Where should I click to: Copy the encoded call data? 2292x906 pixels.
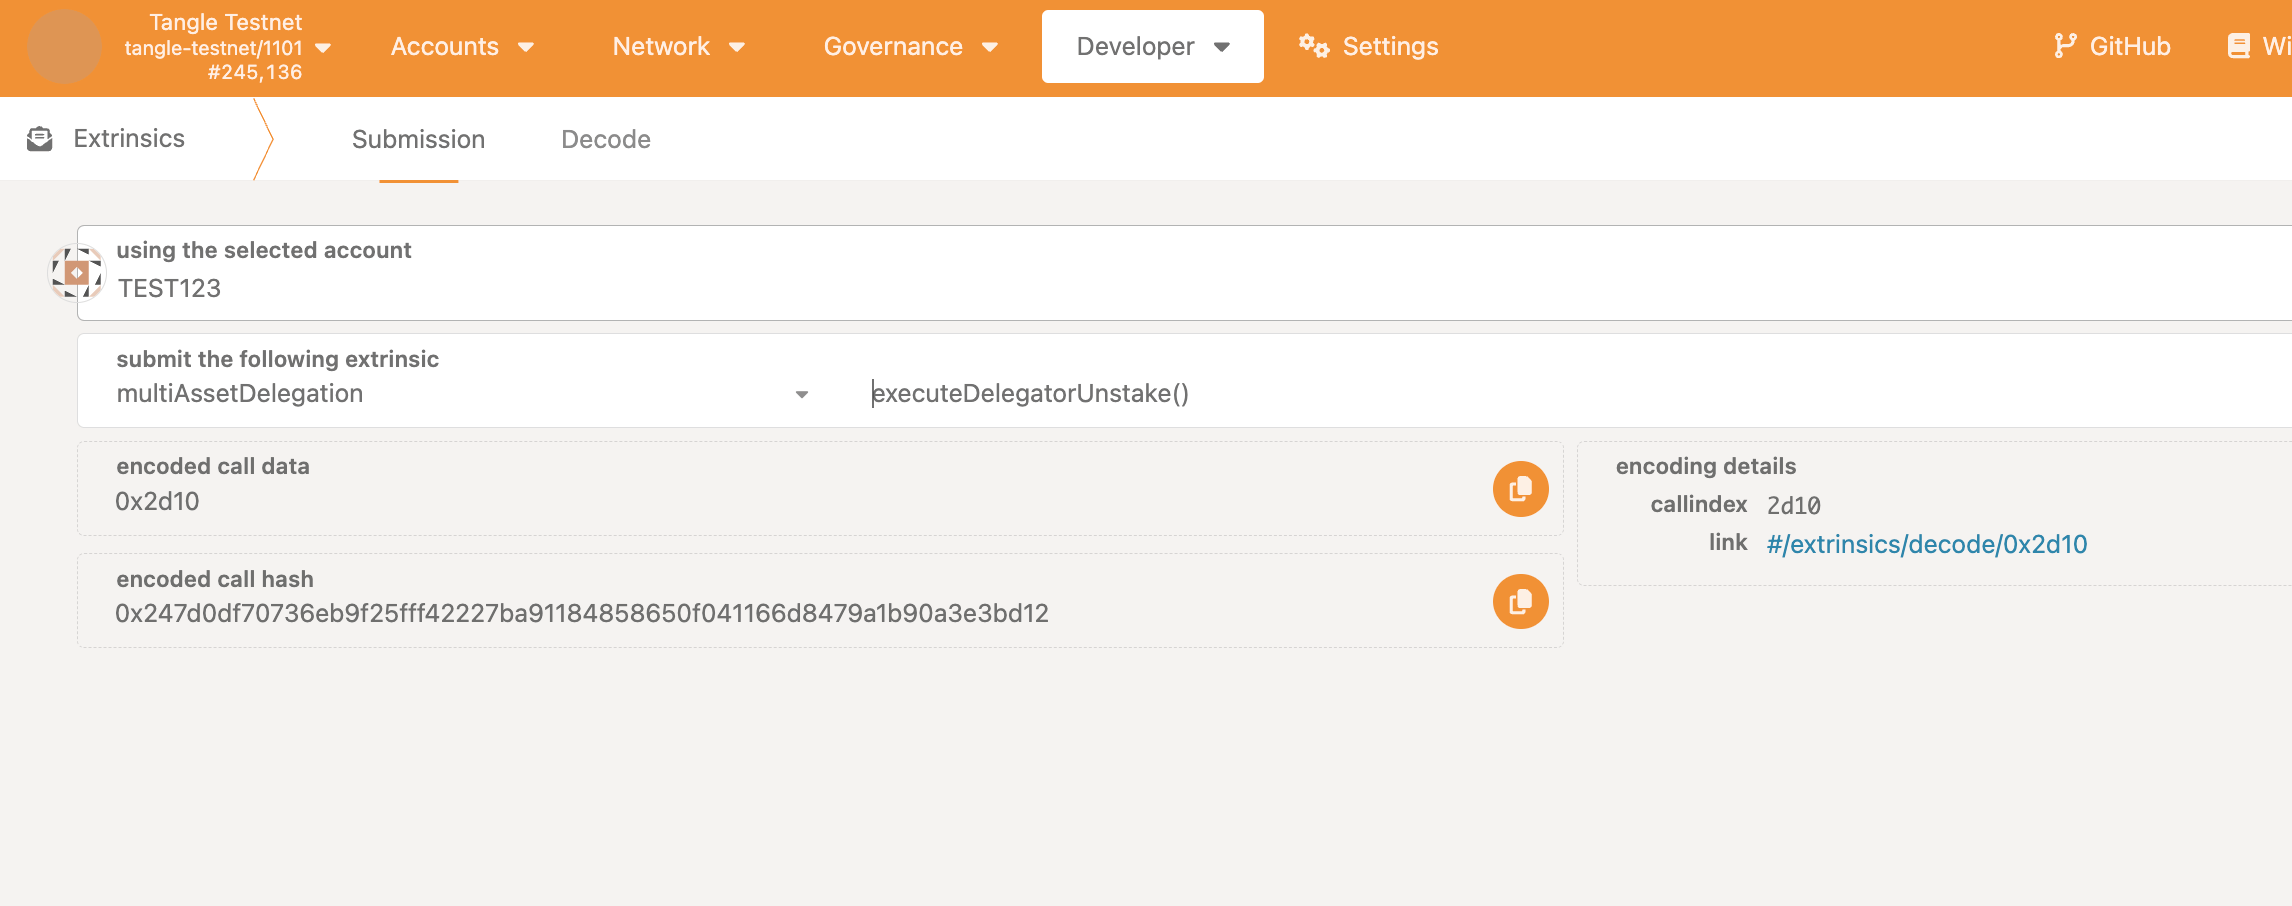[x=1519, y=488]
